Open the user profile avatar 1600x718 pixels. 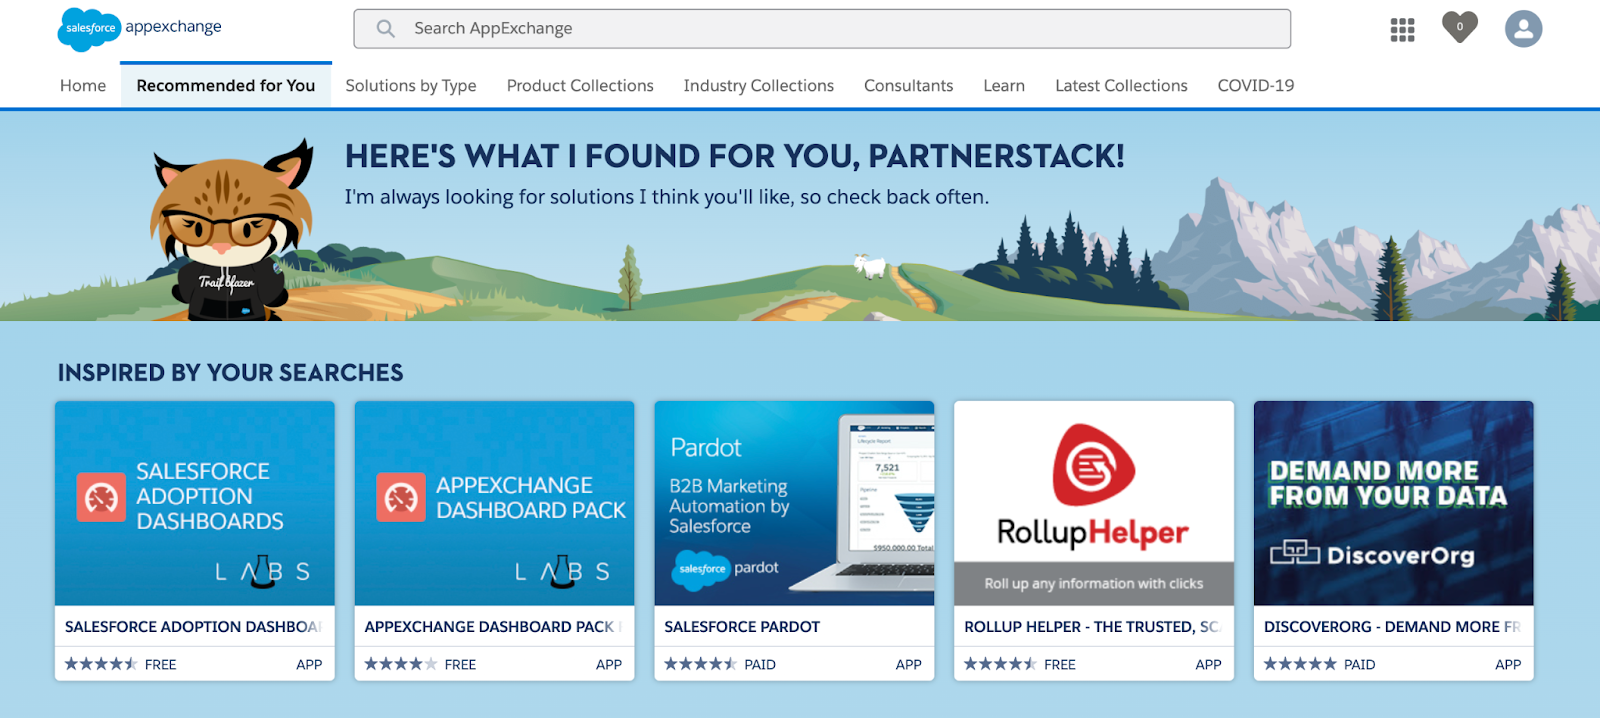click(x=1523, y=29)
